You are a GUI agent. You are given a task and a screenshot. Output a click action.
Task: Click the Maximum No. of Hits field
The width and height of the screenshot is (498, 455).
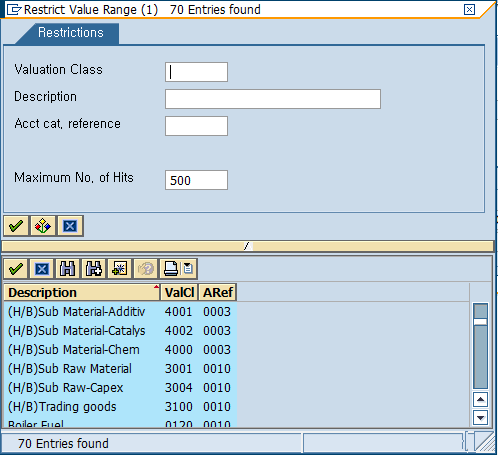[x=196, y=180]
